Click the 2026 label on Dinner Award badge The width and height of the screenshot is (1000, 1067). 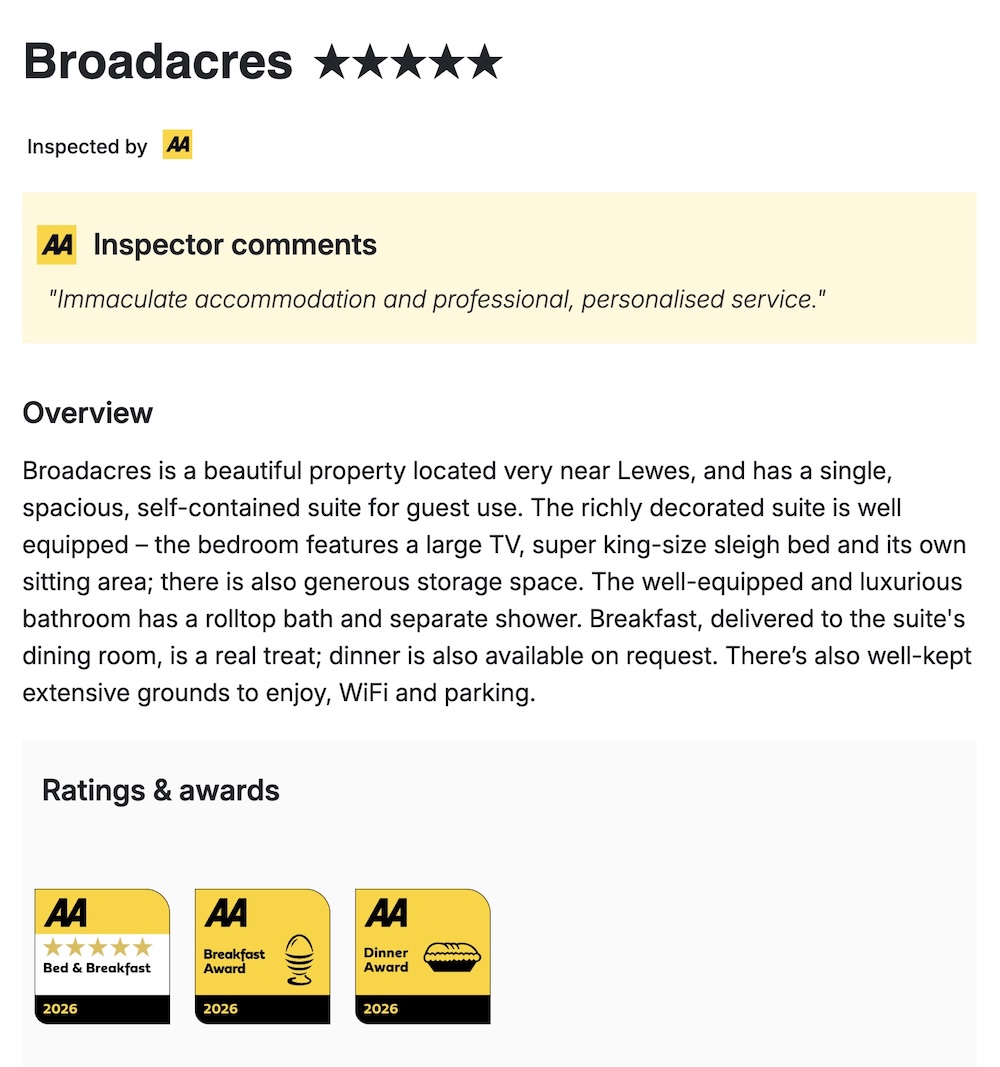(x=381, y=1009)
